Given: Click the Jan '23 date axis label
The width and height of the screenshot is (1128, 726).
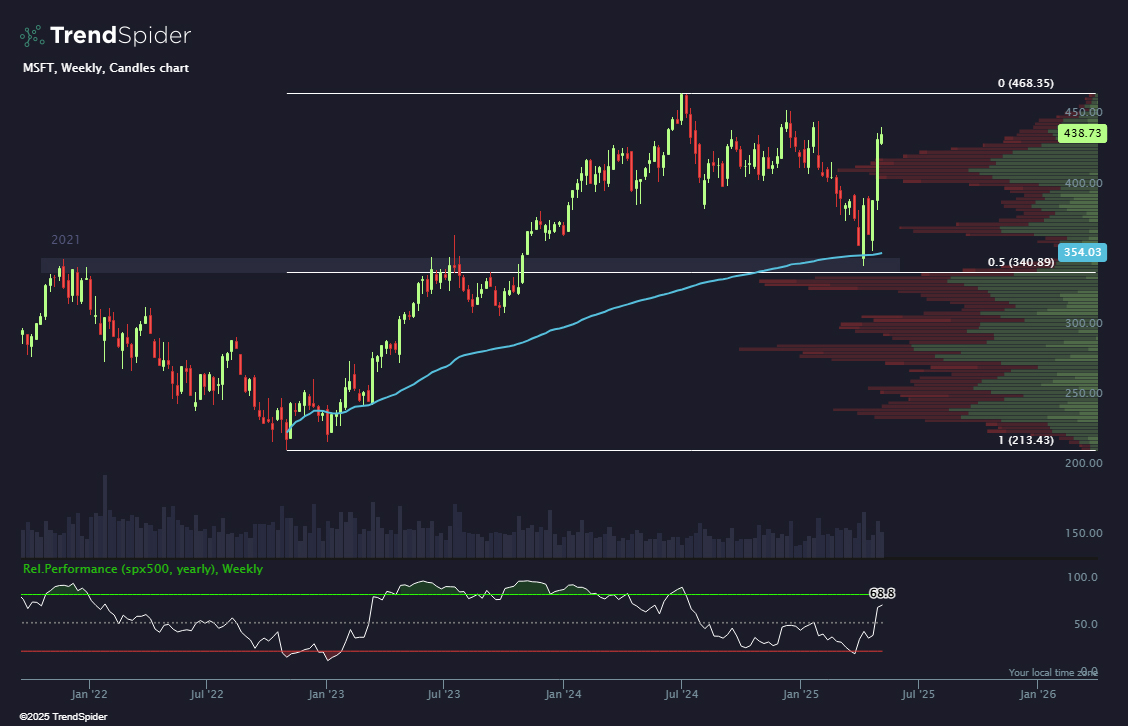Looking at the screenshot, I should click(326, 694).
